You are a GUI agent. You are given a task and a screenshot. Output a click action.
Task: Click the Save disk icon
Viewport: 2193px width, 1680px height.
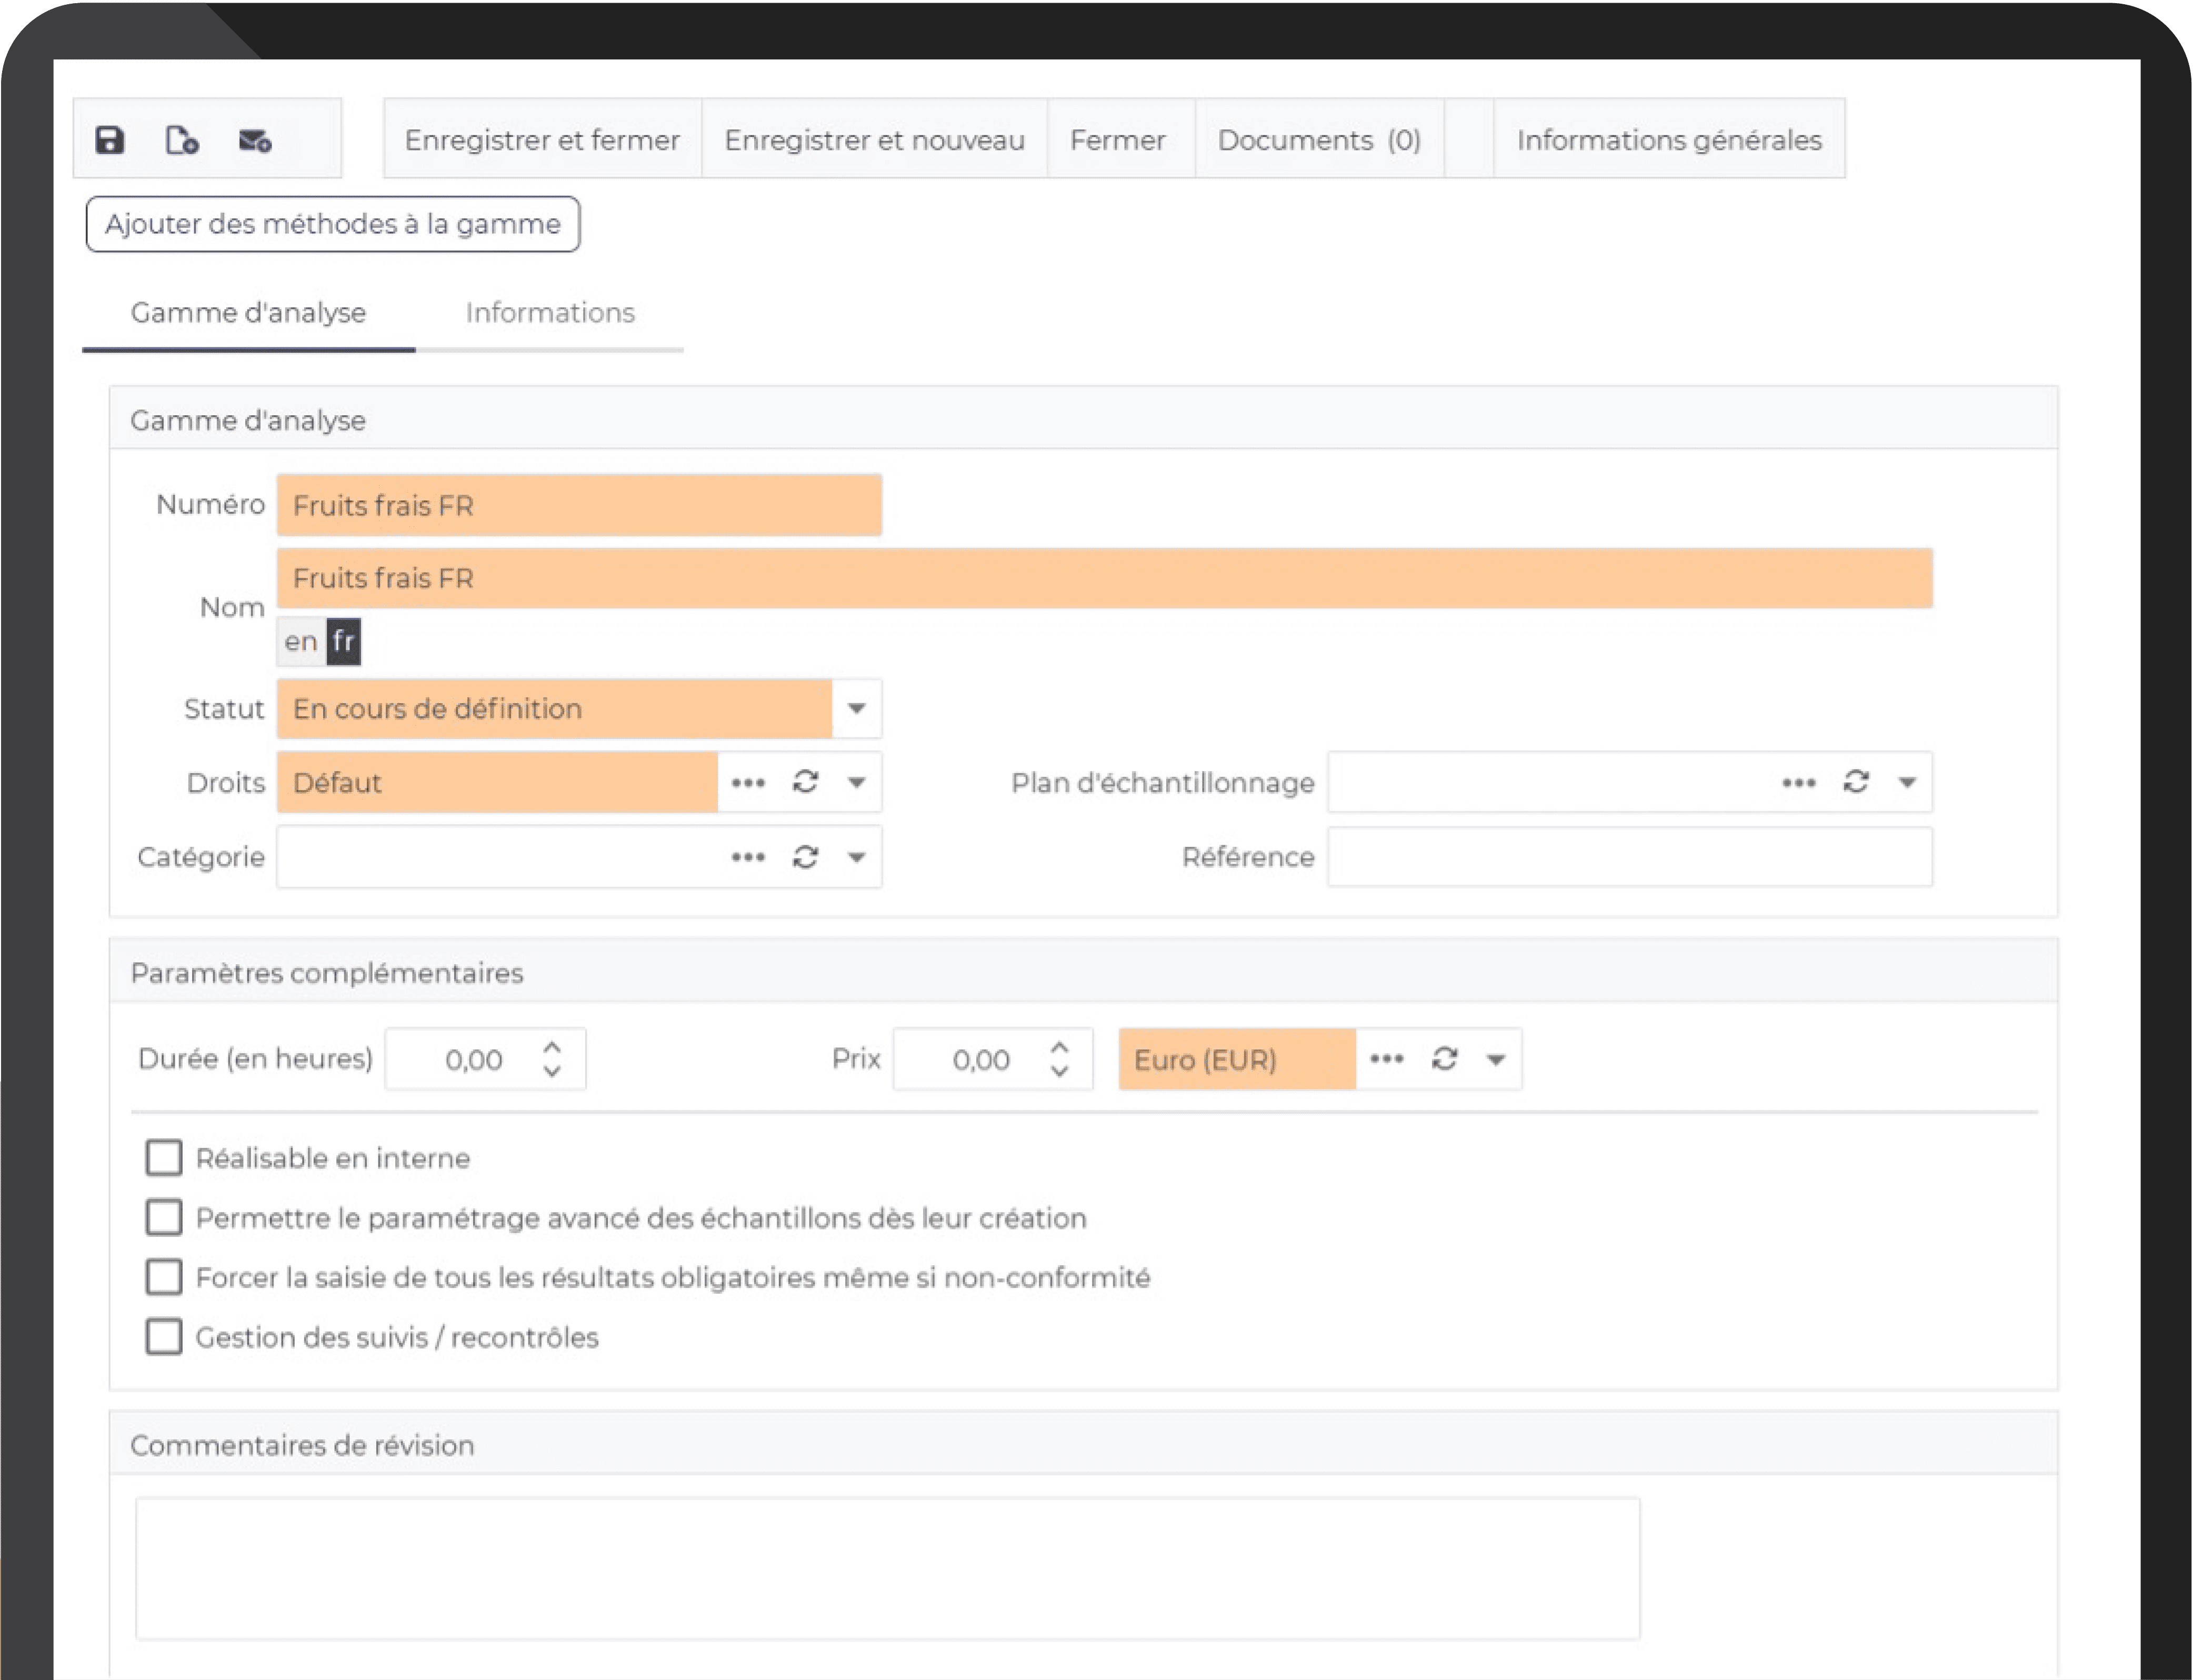[110, 139]
